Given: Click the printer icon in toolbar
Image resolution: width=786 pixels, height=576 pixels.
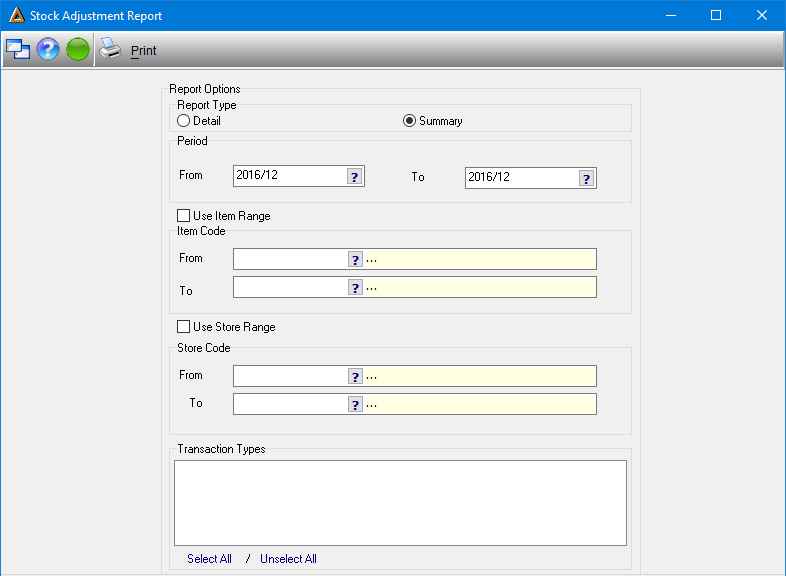Looking at the screenshot, I should (x=110, y=49).
